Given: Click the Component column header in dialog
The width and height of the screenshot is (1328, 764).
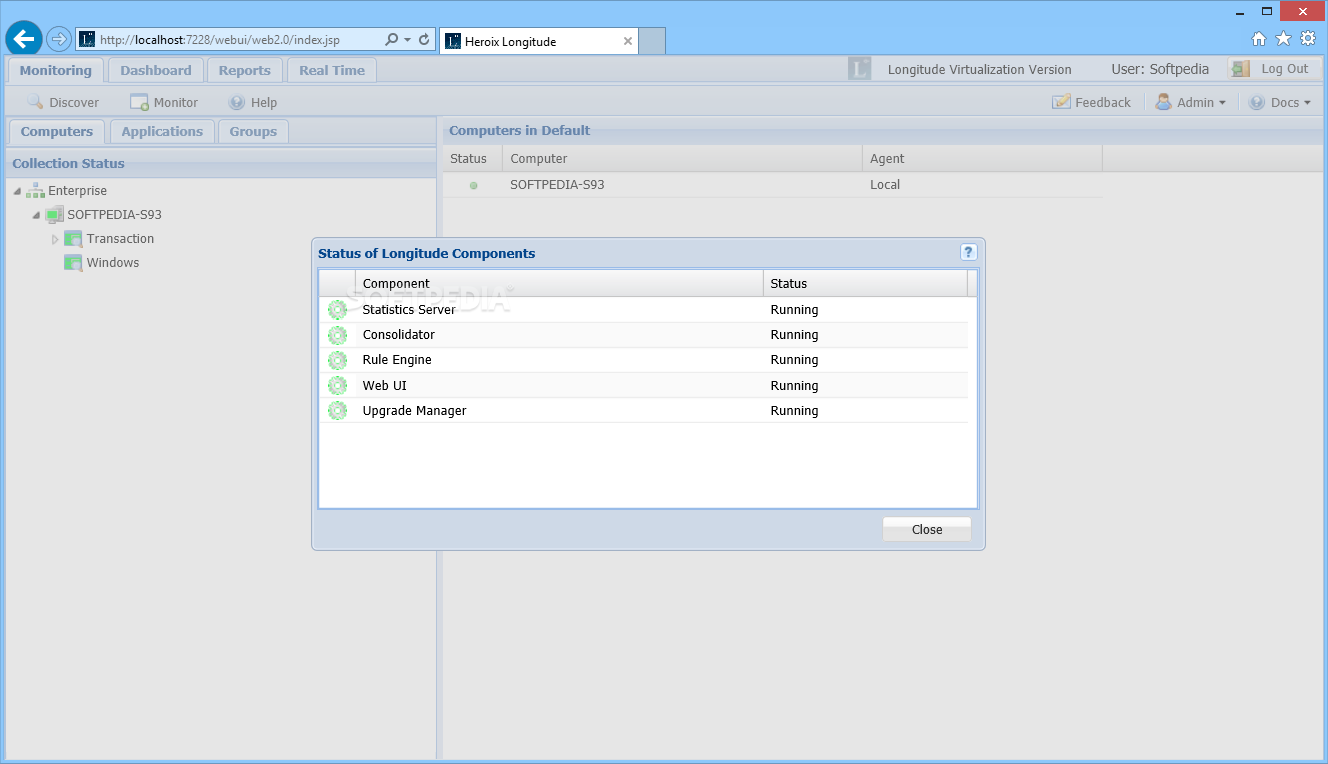Looking at the screenshot, I should [x=559, y=284].
